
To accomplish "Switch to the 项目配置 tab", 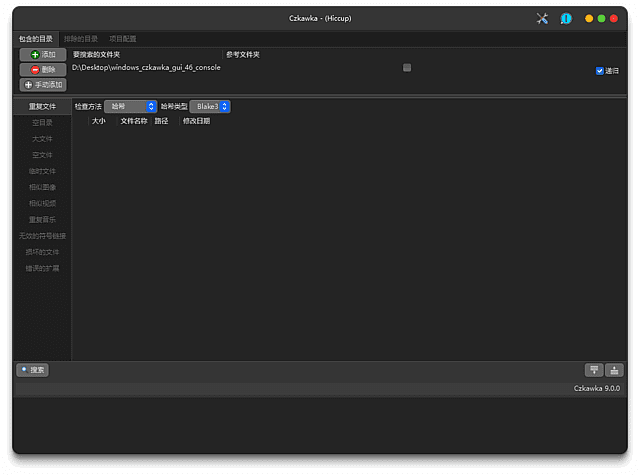I will (122, 39).
